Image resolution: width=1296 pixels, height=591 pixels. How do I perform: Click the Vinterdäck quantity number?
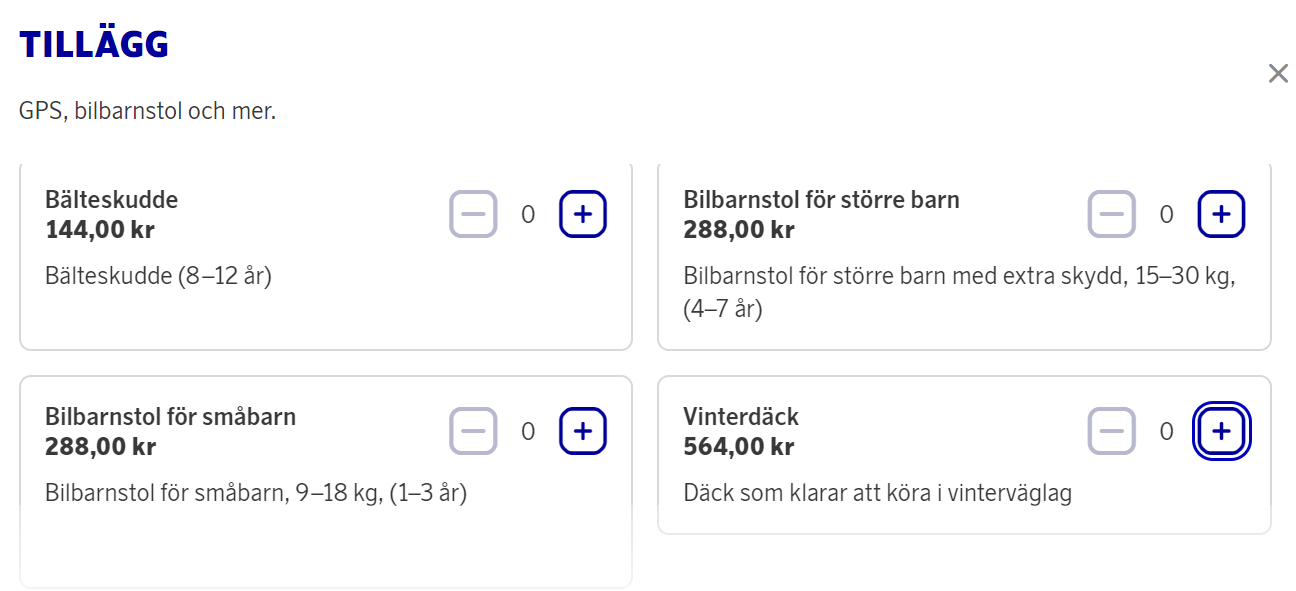[1166, 431]
